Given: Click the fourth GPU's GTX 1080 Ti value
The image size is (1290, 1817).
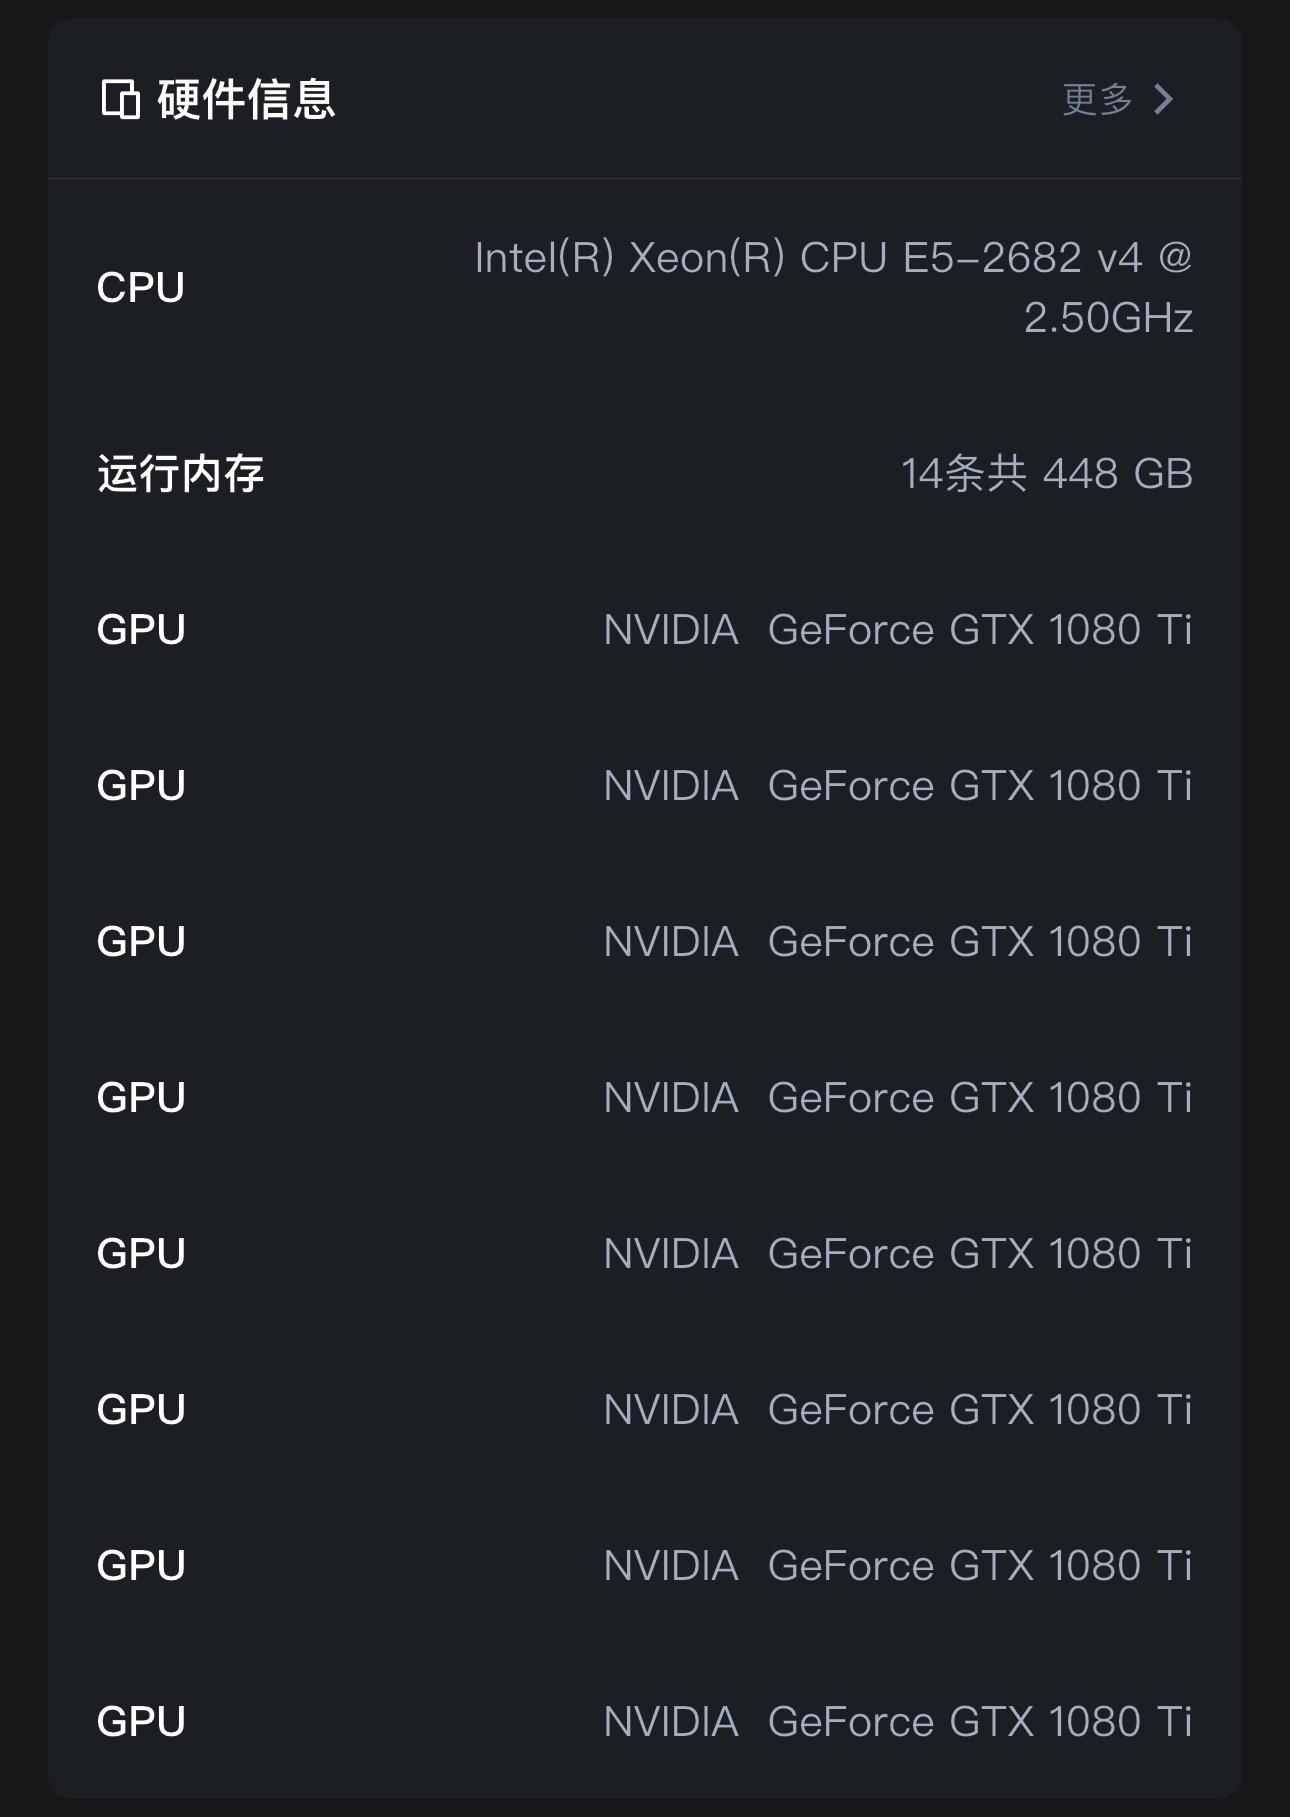Looking at the screenshot, I should pyautogui.click(x=897, y=1098).
